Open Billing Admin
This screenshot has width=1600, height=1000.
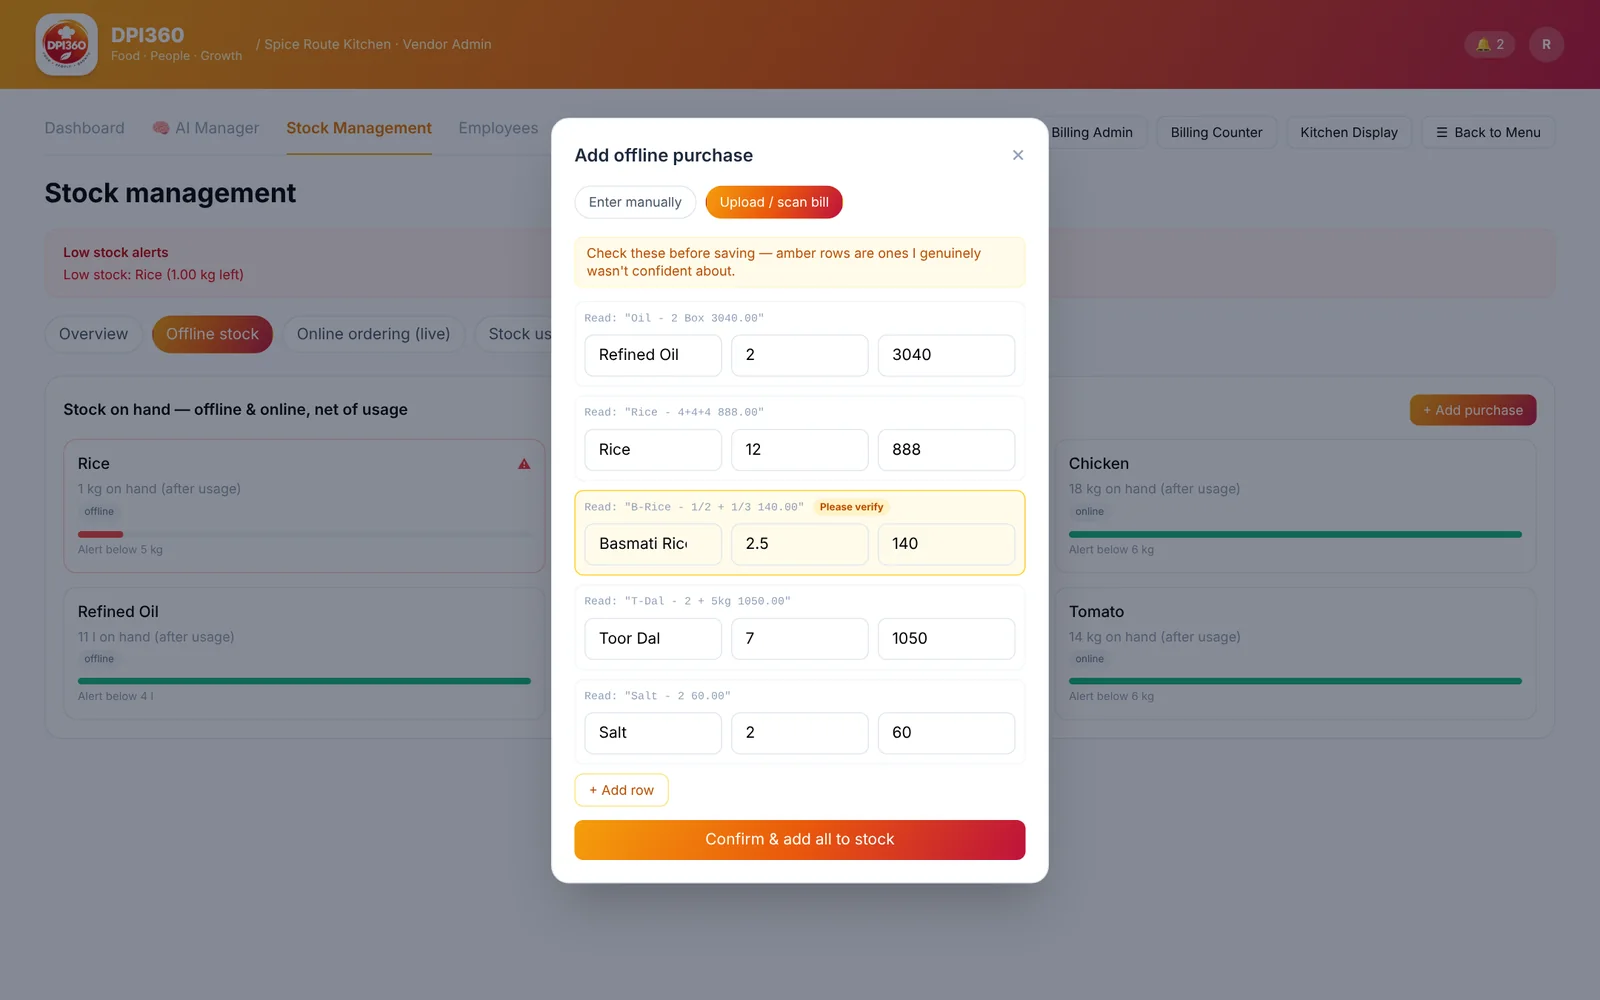tap(1092, 132)
